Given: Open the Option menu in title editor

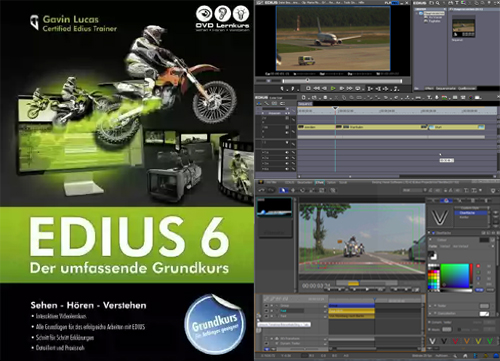Looking at the screenshot, I should (331, 182).
